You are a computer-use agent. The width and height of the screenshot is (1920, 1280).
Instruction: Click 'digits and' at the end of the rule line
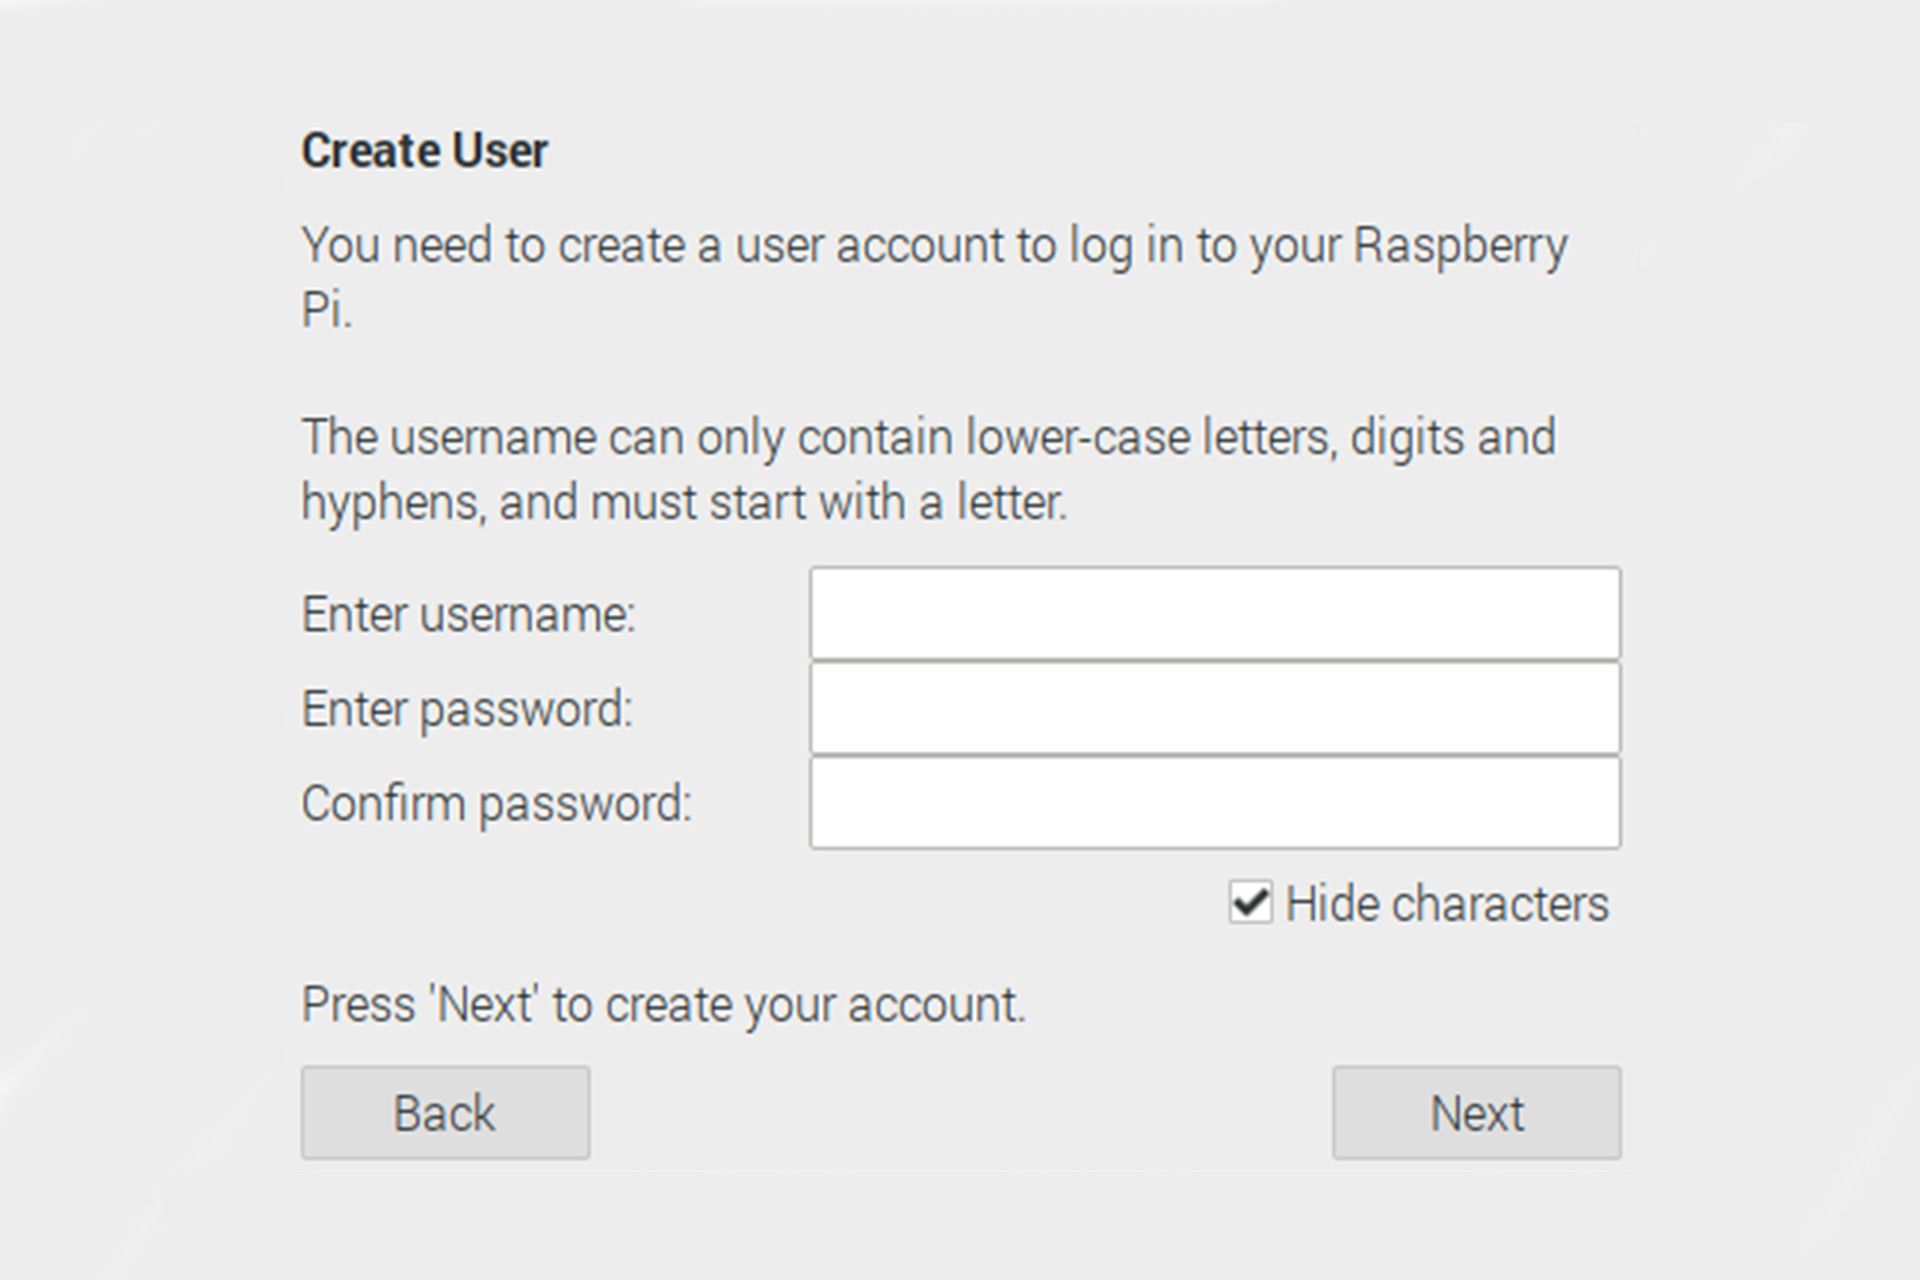(x=1452, y=438)
